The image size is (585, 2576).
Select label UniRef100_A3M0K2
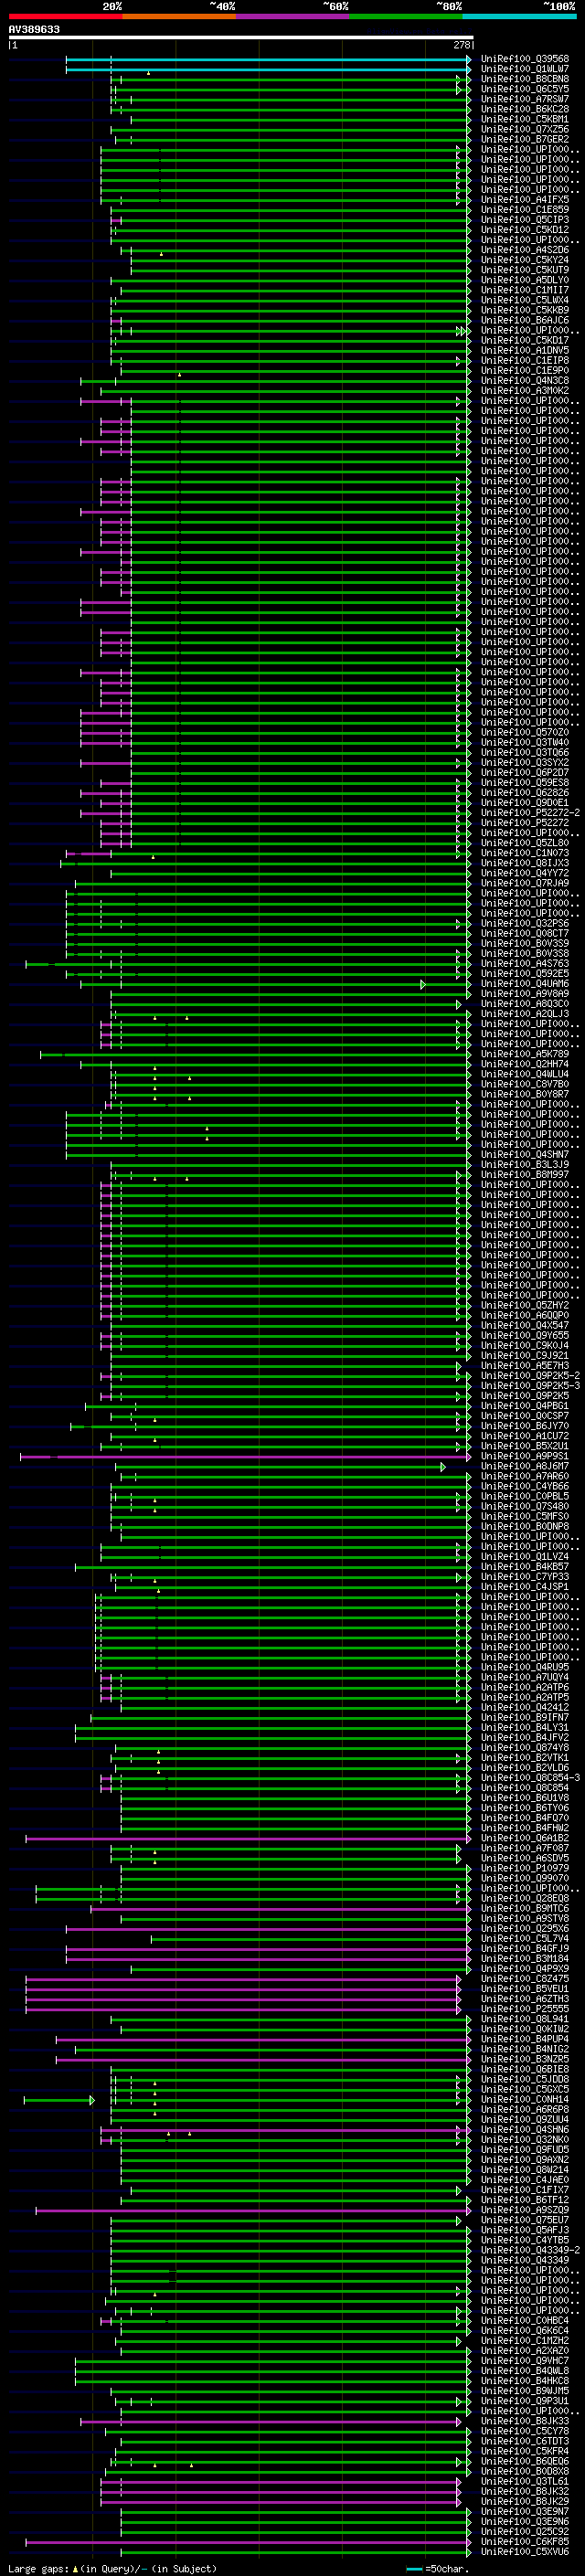(525, 390)
